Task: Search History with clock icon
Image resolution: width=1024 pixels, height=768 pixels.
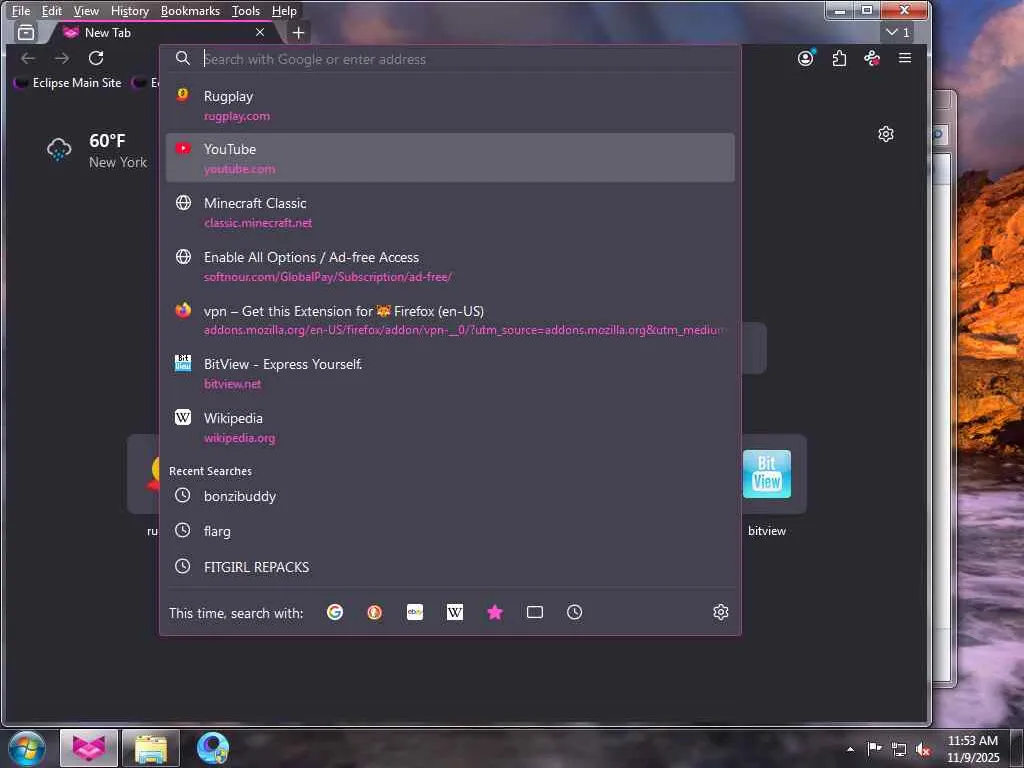Action: [575, 612]
